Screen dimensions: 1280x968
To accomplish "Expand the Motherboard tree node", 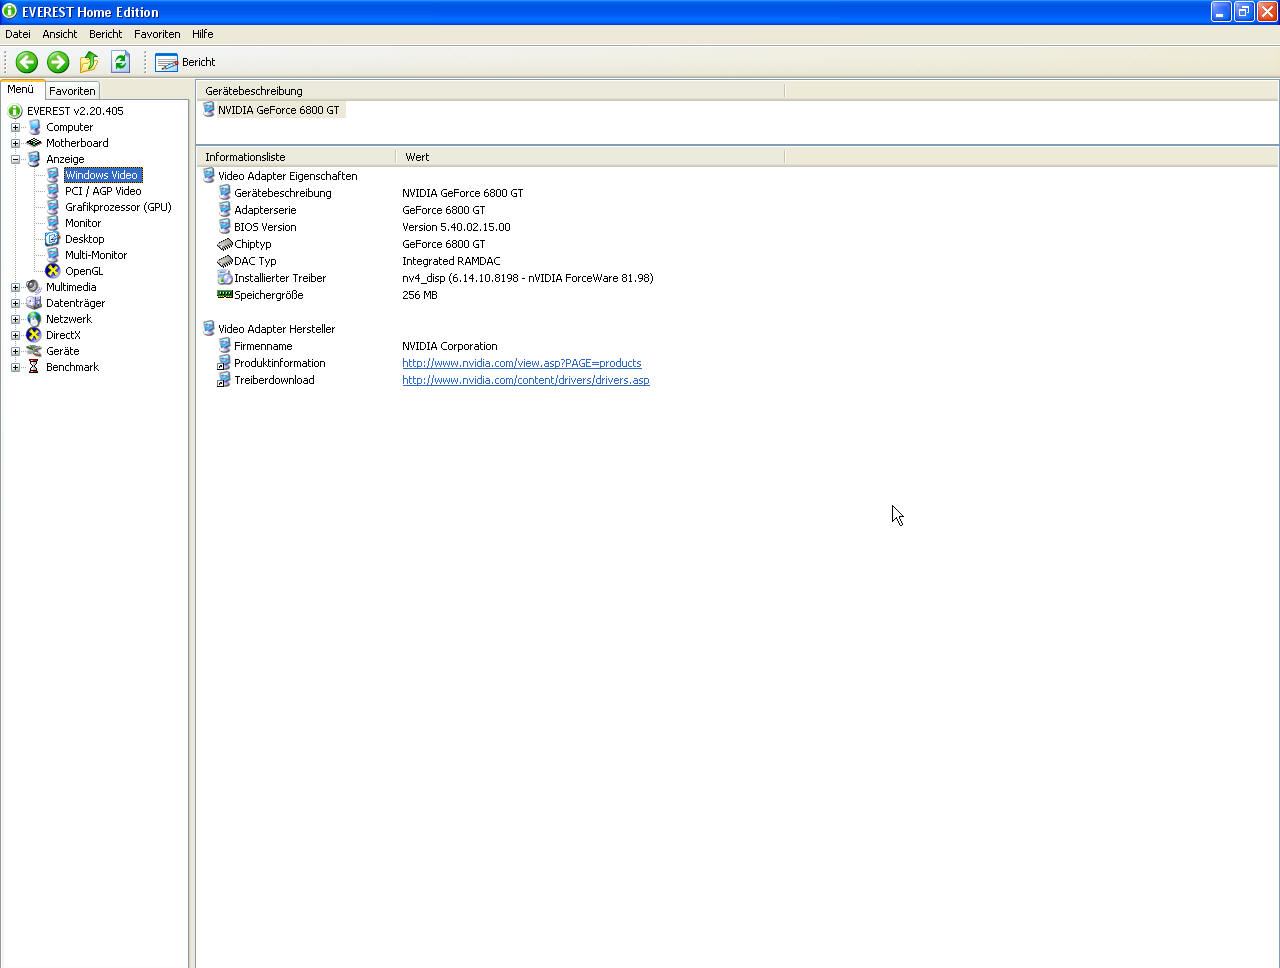I will 15,143.
